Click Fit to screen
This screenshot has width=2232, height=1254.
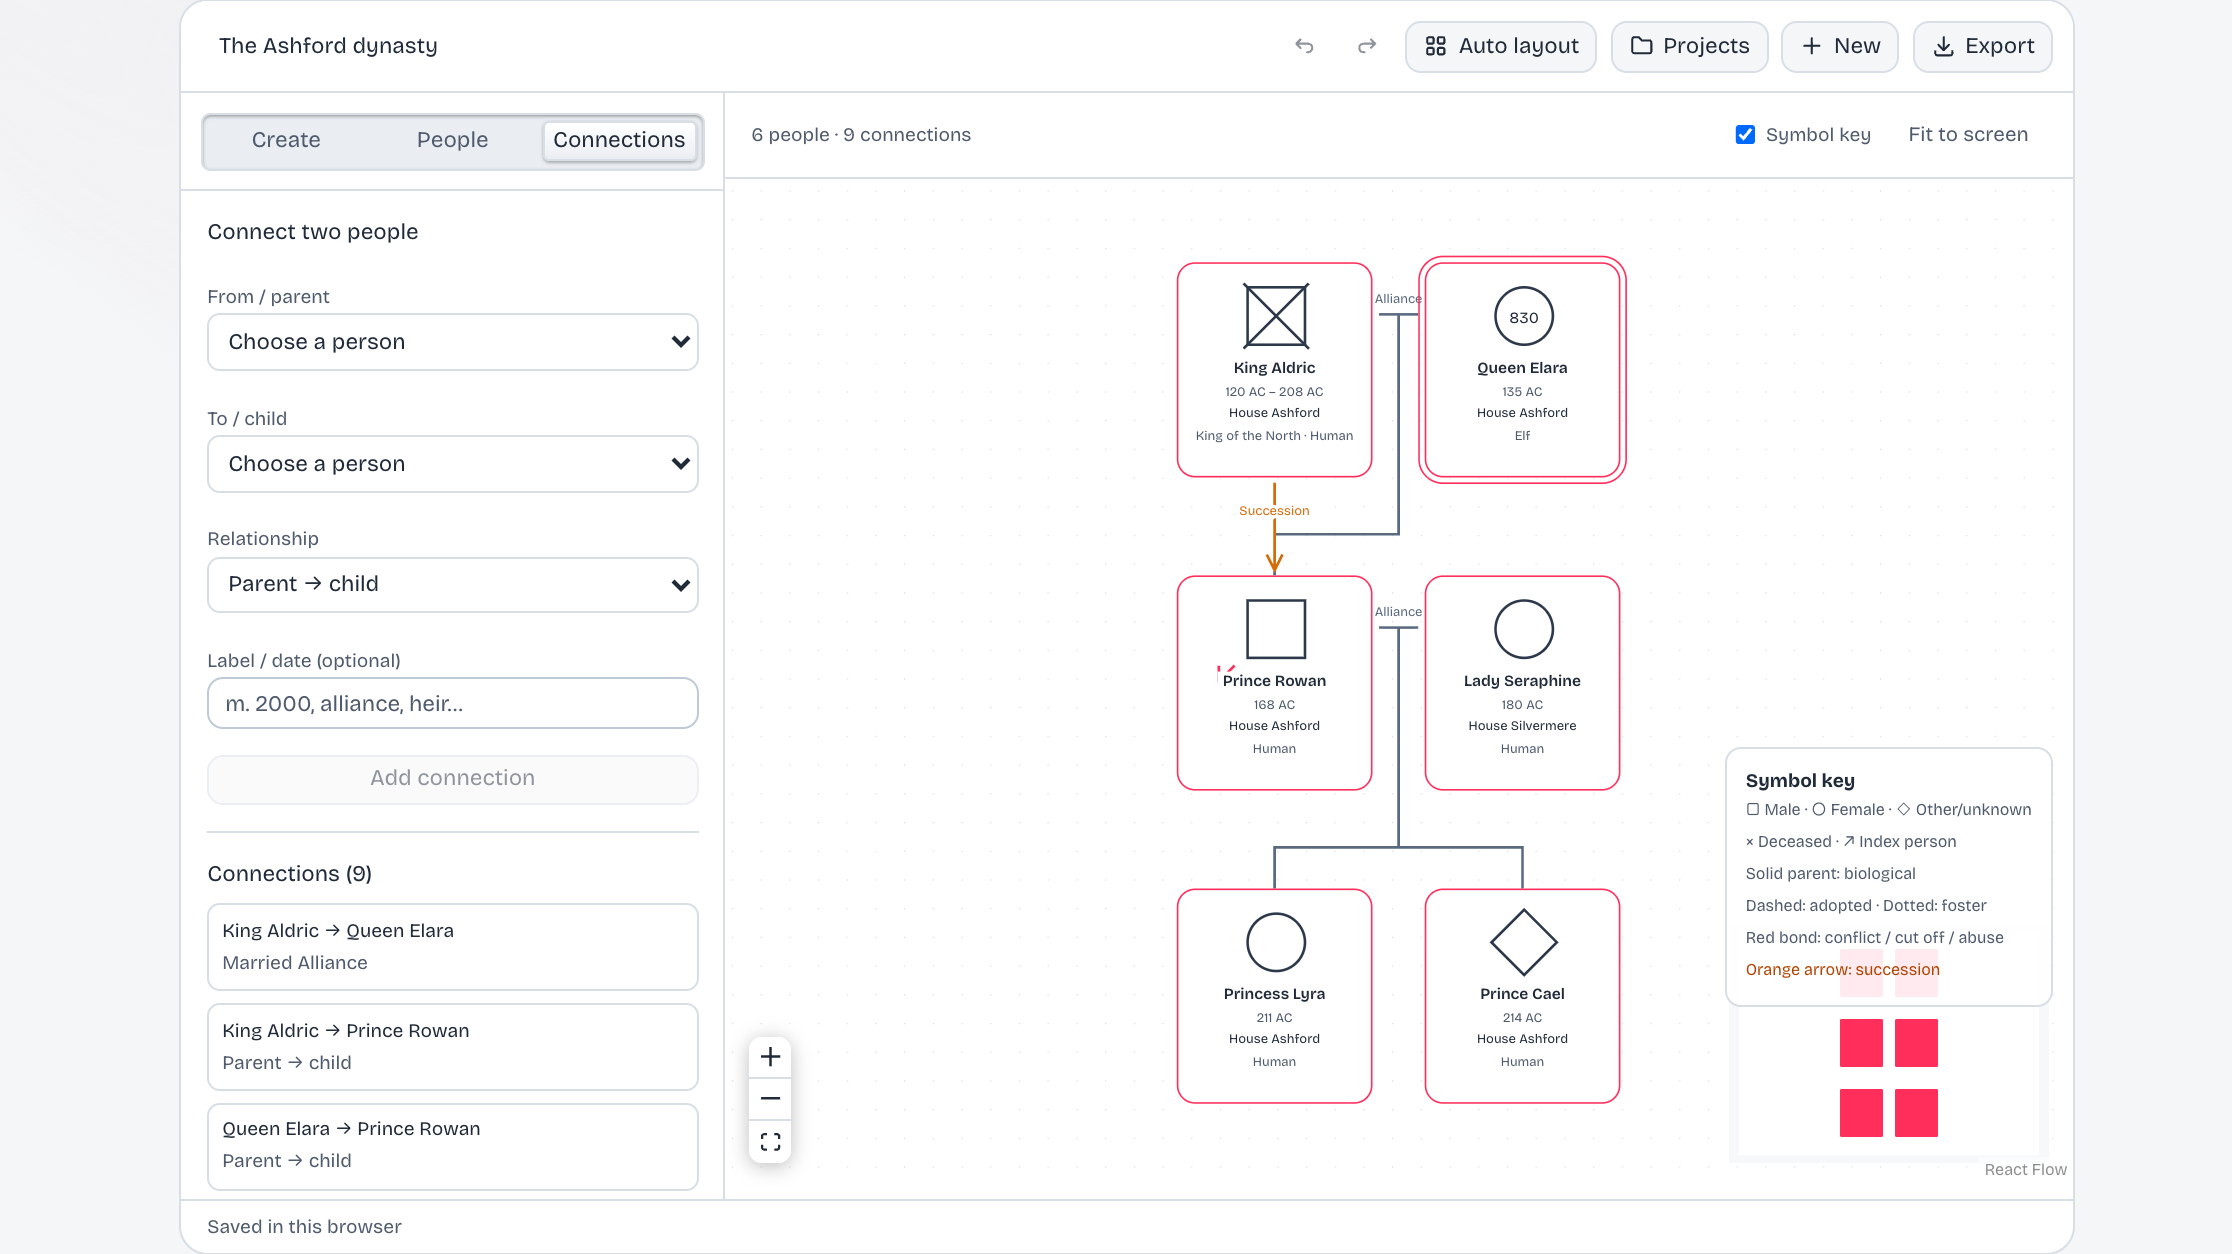pyautogui.click(x=1967, y=135)
